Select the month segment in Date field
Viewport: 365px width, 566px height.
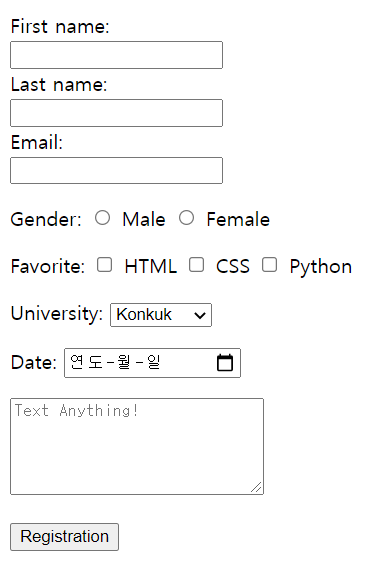coord(124,362)
